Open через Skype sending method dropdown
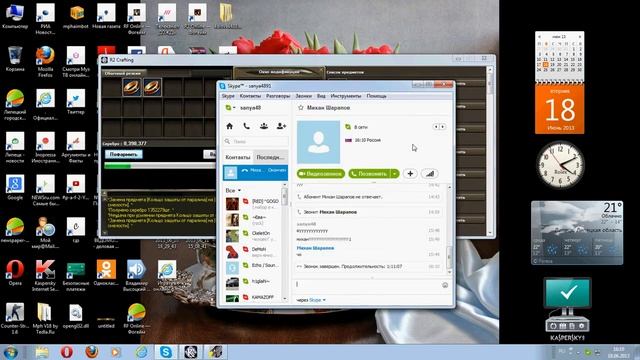 [311, 300]
